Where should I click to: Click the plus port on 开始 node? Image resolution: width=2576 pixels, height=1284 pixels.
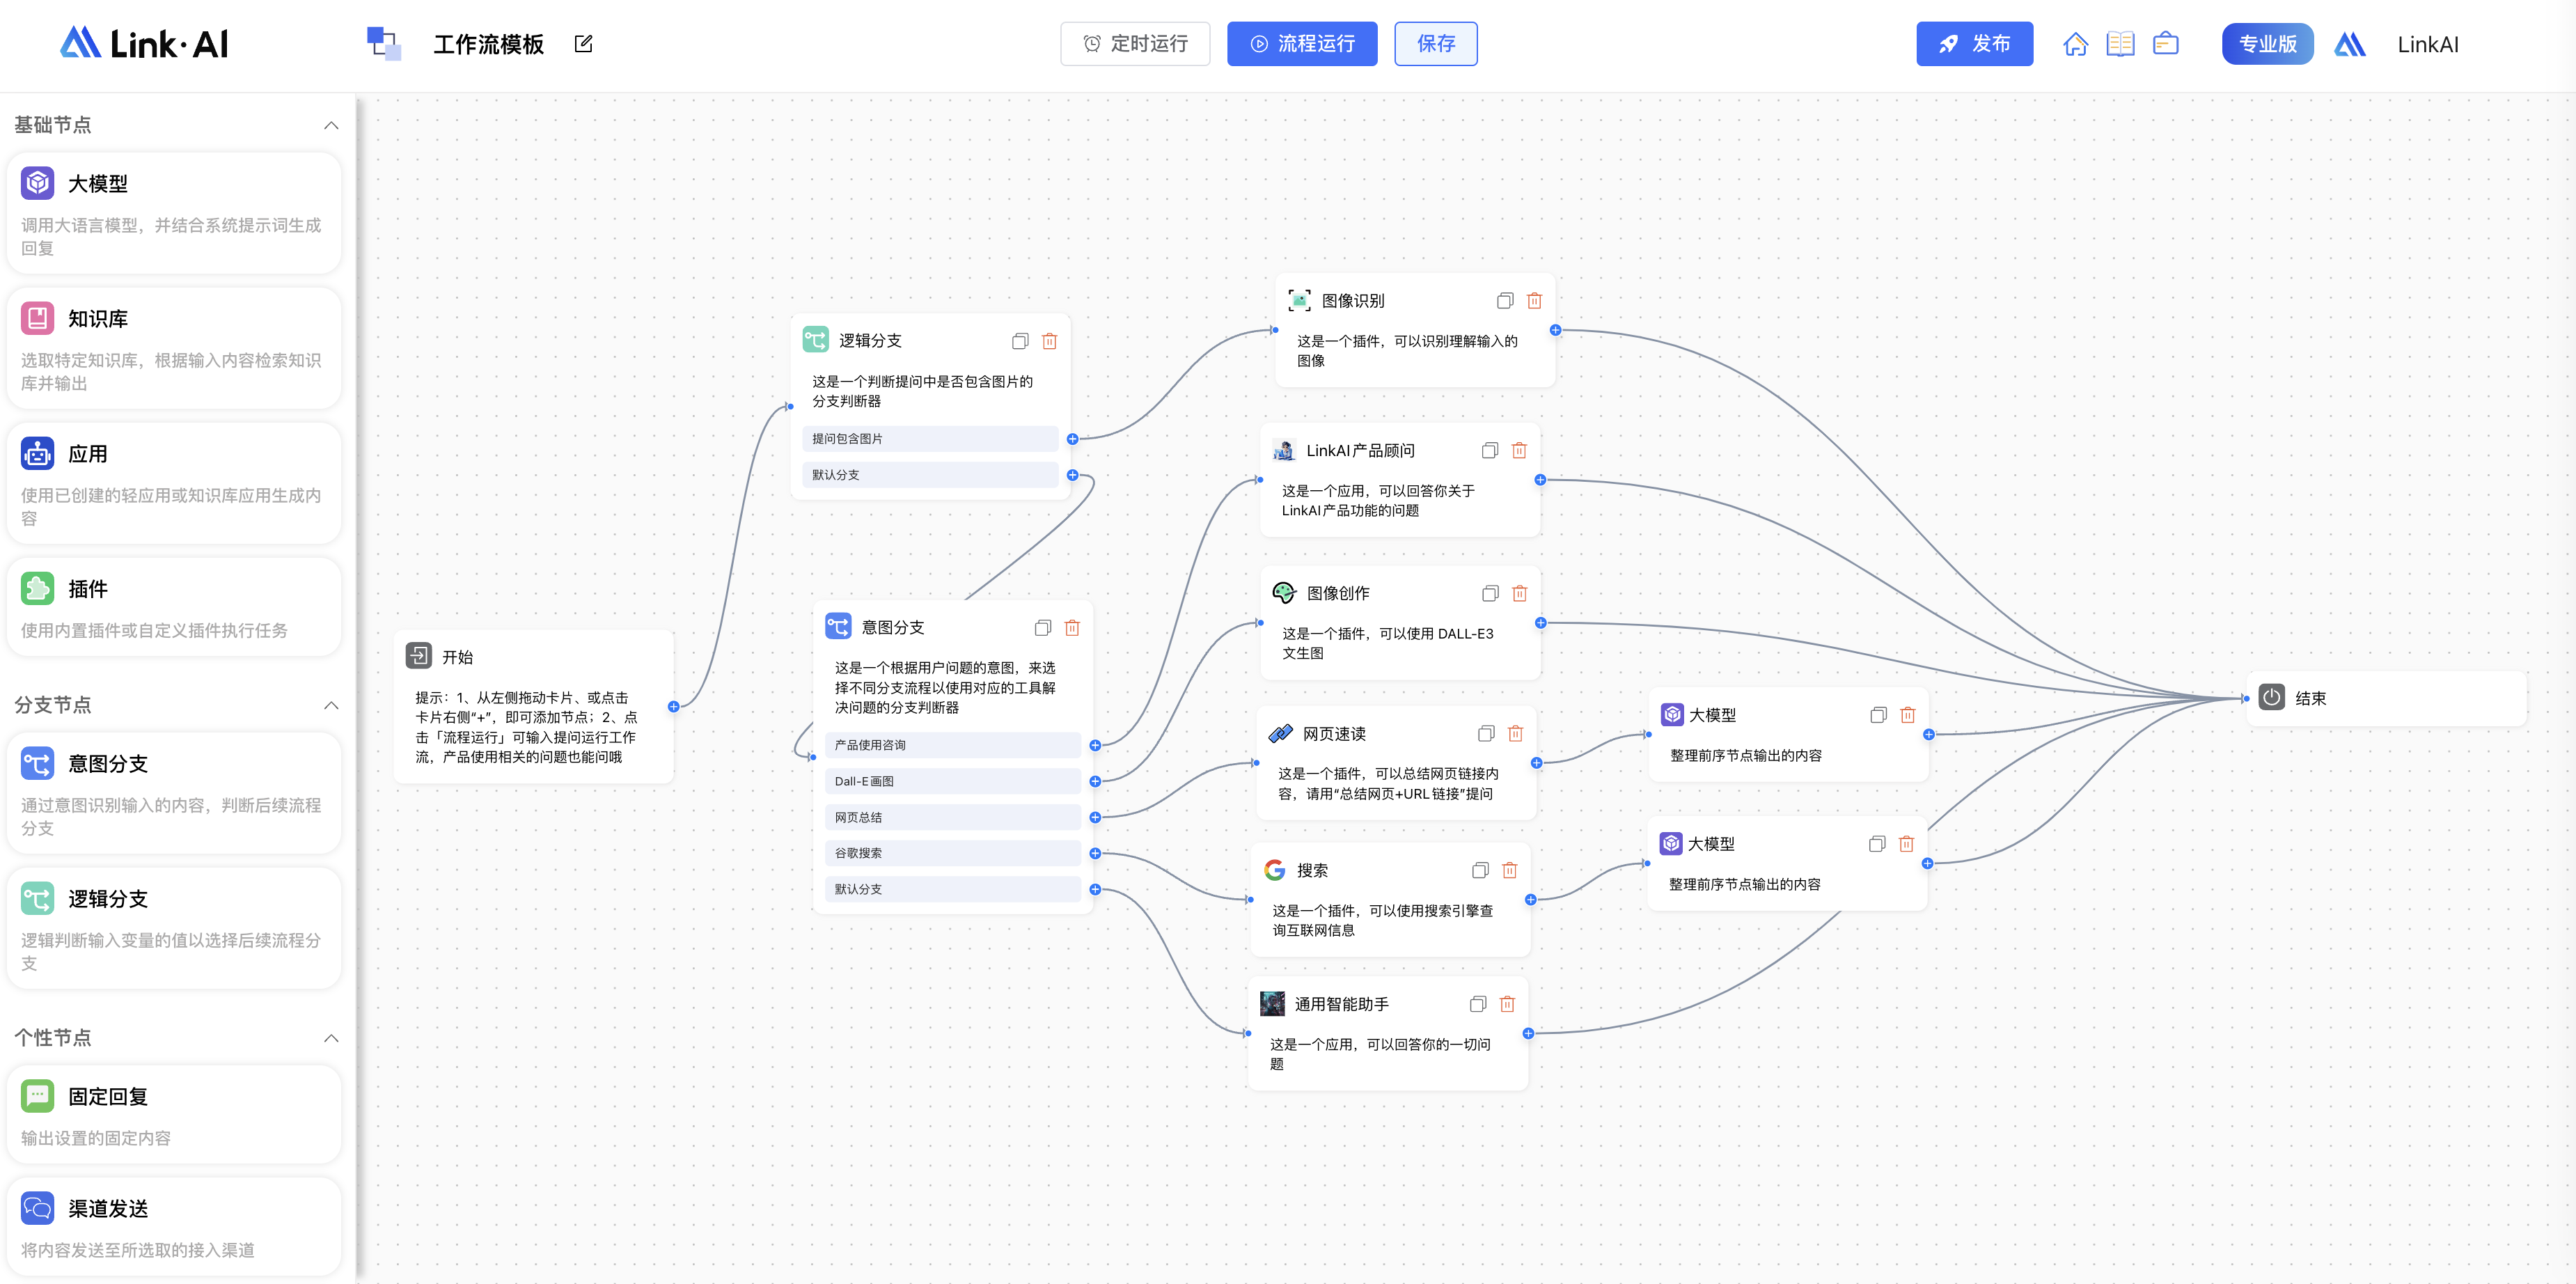point(673,707)
